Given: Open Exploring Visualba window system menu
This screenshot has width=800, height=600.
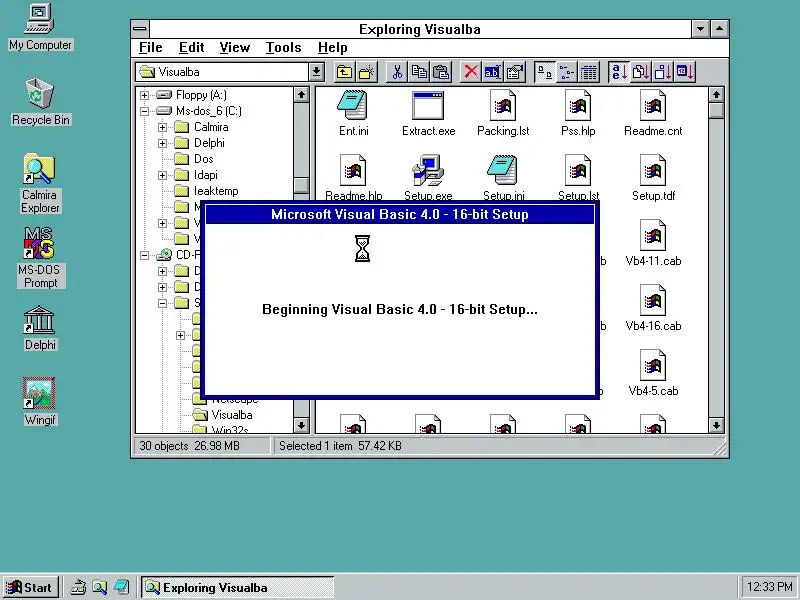Looking at the screenshot, I should point(140,29).
